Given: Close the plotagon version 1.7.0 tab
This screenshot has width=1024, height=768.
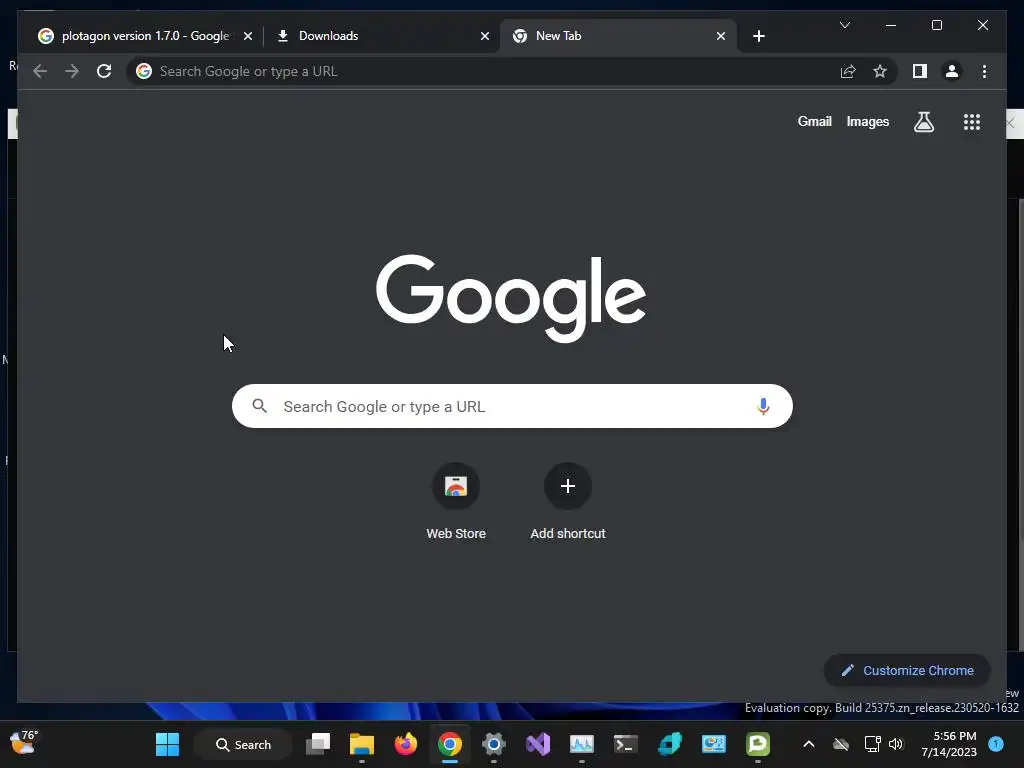Looking at the screenshot, I should coord(248,36).
